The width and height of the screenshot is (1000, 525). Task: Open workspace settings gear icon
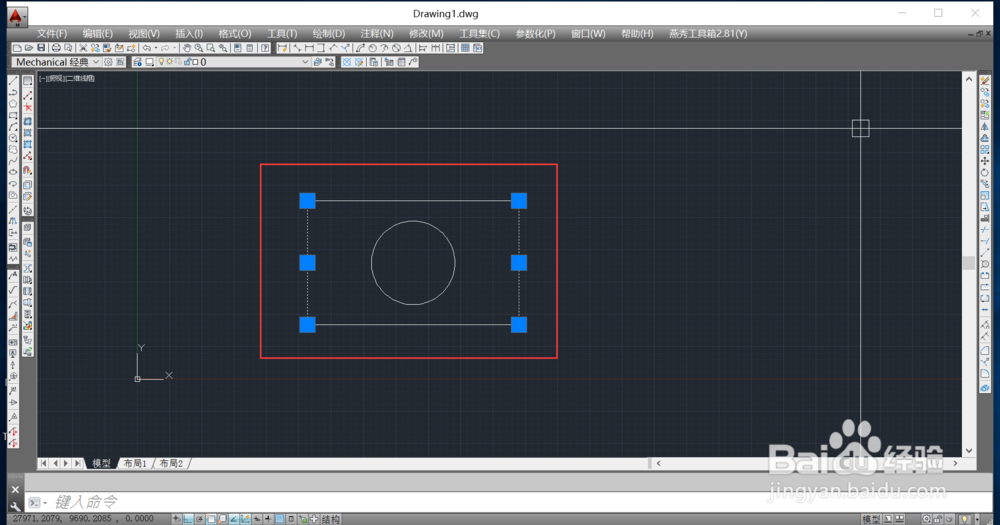[x=108, y=62]
